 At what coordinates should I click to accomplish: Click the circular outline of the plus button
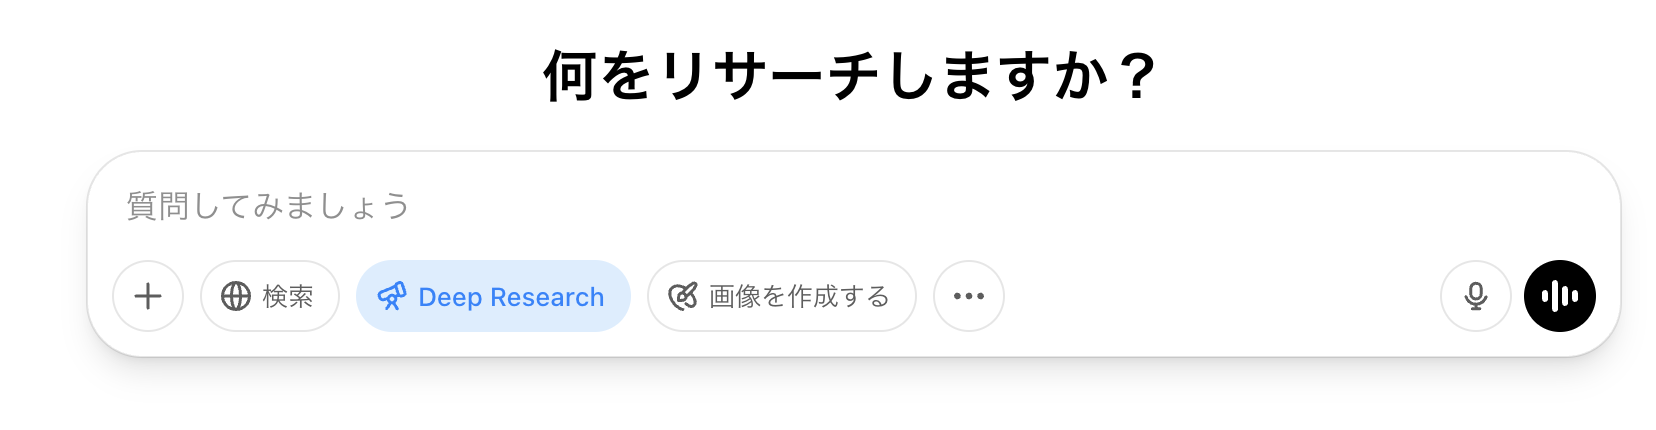148,296
